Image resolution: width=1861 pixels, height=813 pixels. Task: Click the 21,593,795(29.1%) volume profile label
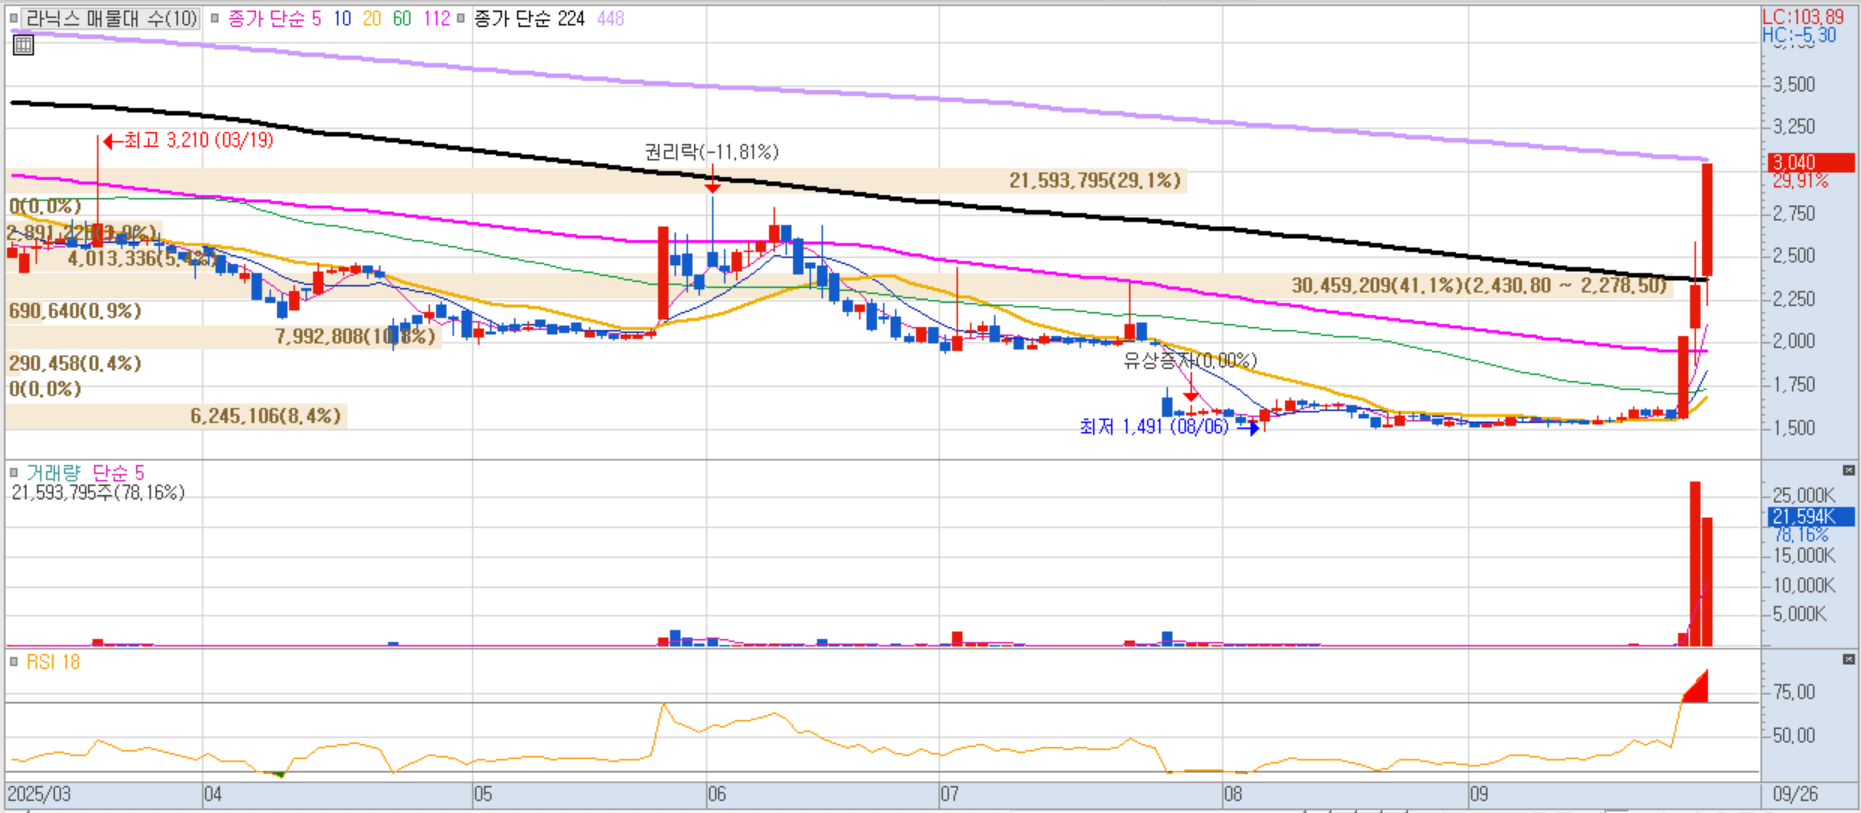click(1095, 180)
